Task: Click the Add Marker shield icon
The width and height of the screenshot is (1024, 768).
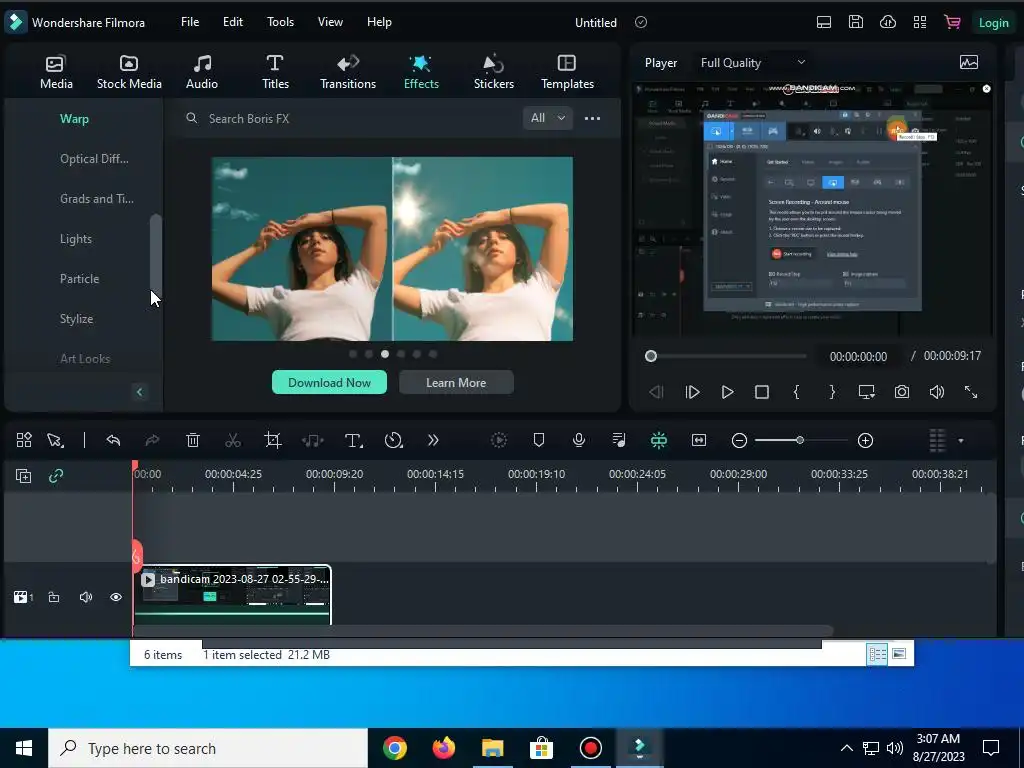Action: coord(539,440)
